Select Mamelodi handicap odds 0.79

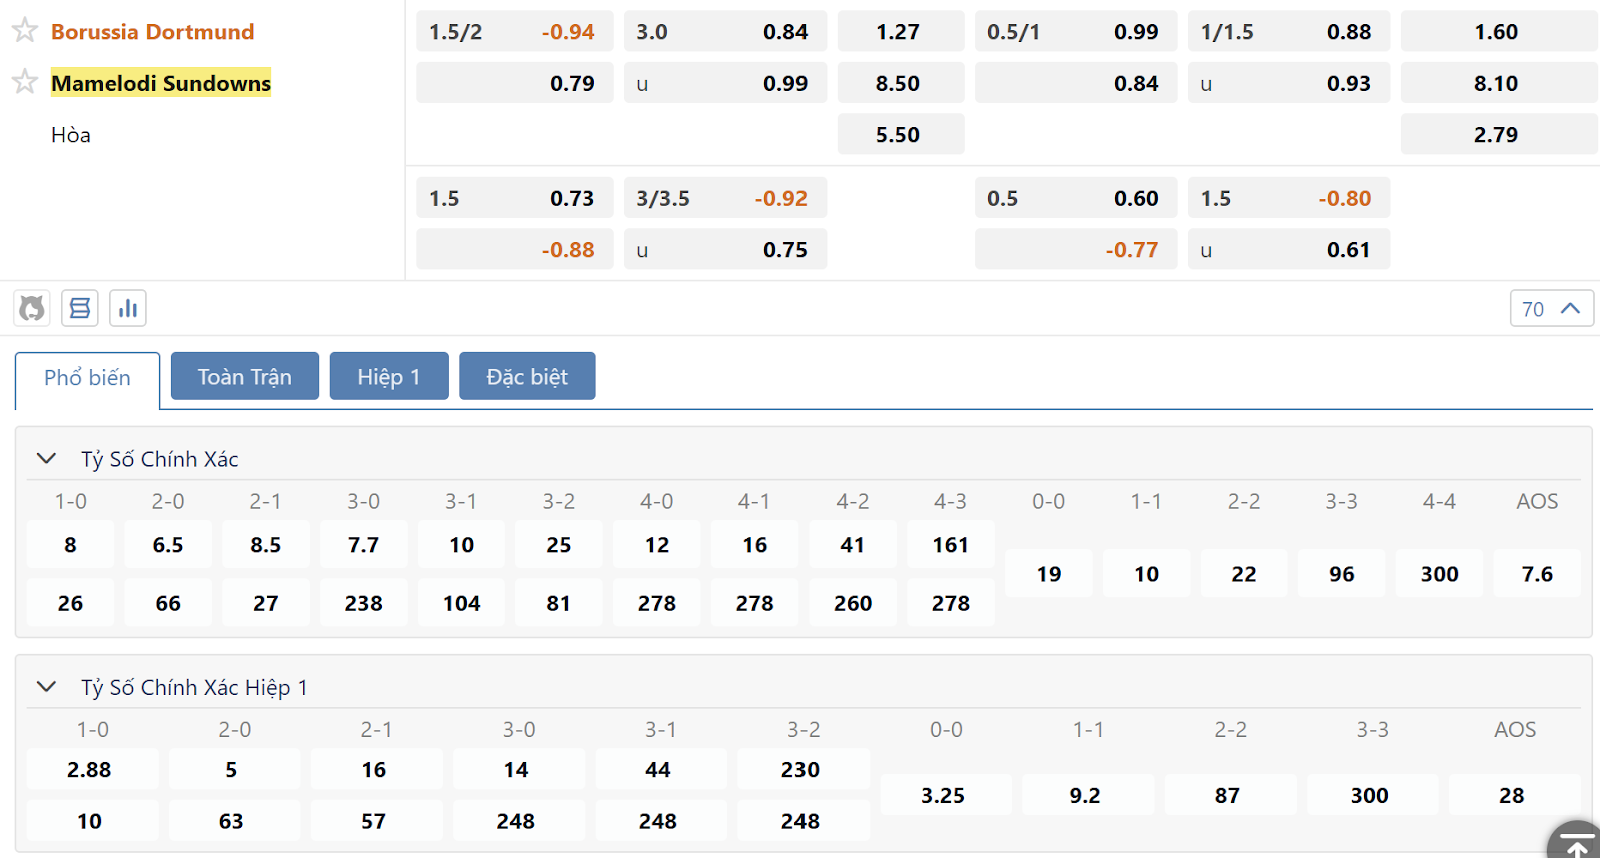point(514,83)
